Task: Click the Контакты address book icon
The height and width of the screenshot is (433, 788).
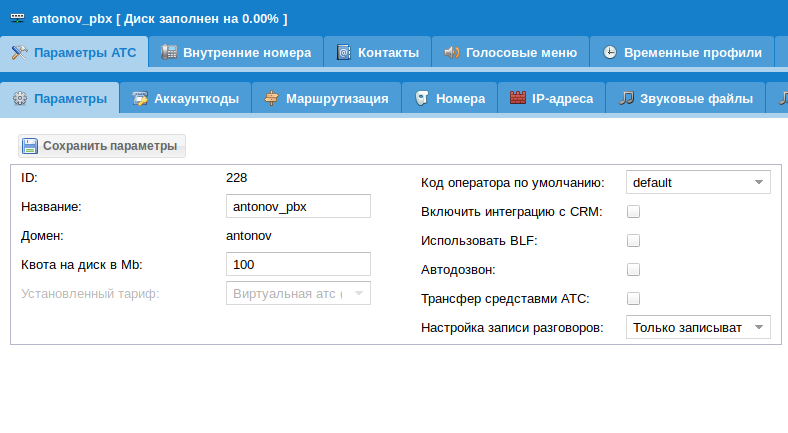Action: point(344,52)
